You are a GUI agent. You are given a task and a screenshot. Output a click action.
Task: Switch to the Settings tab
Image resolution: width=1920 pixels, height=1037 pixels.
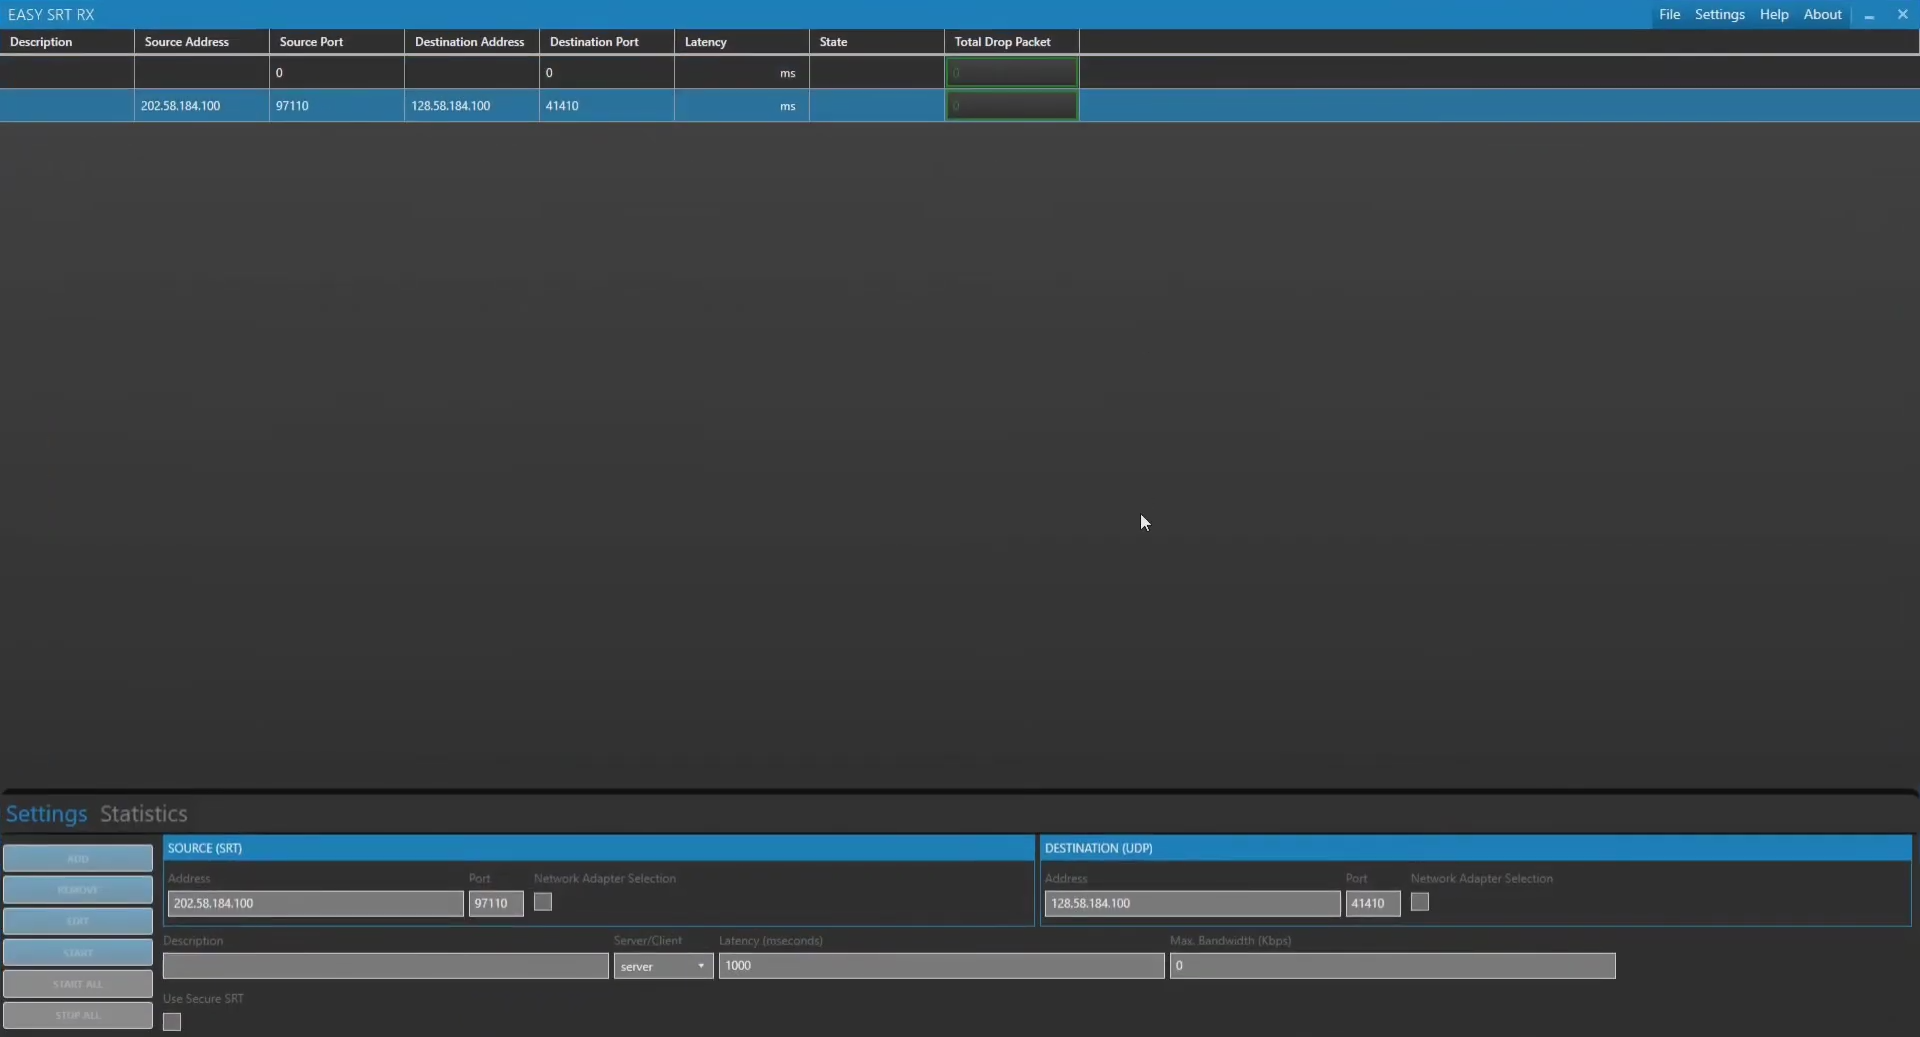pyautogui.click(x=44, y=813)
